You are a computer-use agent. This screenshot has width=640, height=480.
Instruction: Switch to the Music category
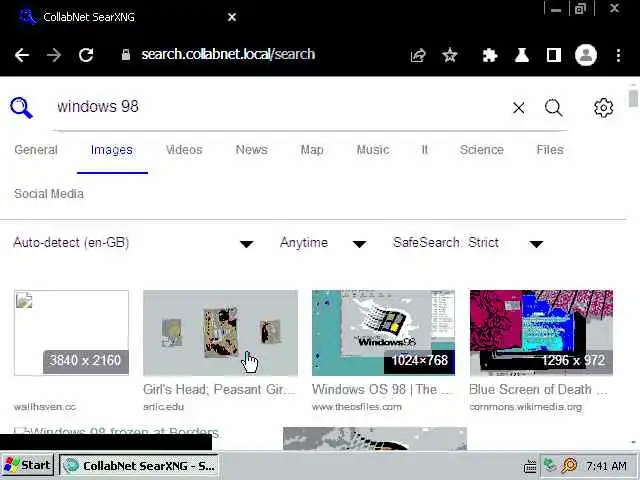coord(373,150)
